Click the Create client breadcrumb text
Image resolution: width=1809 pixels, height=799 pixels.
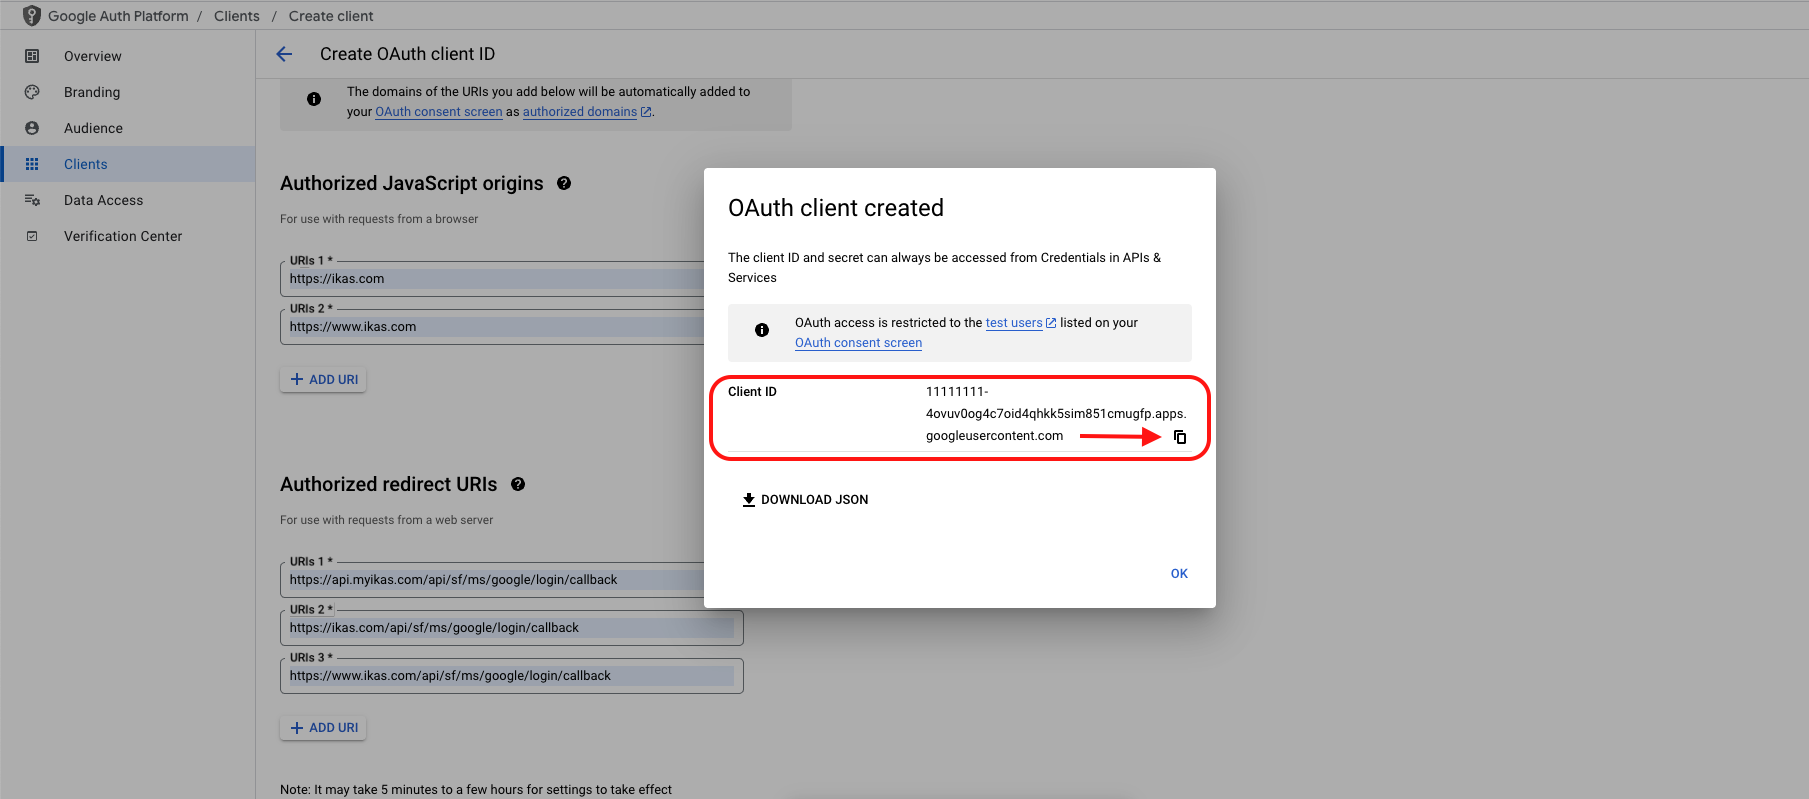(x=331, y=16)
